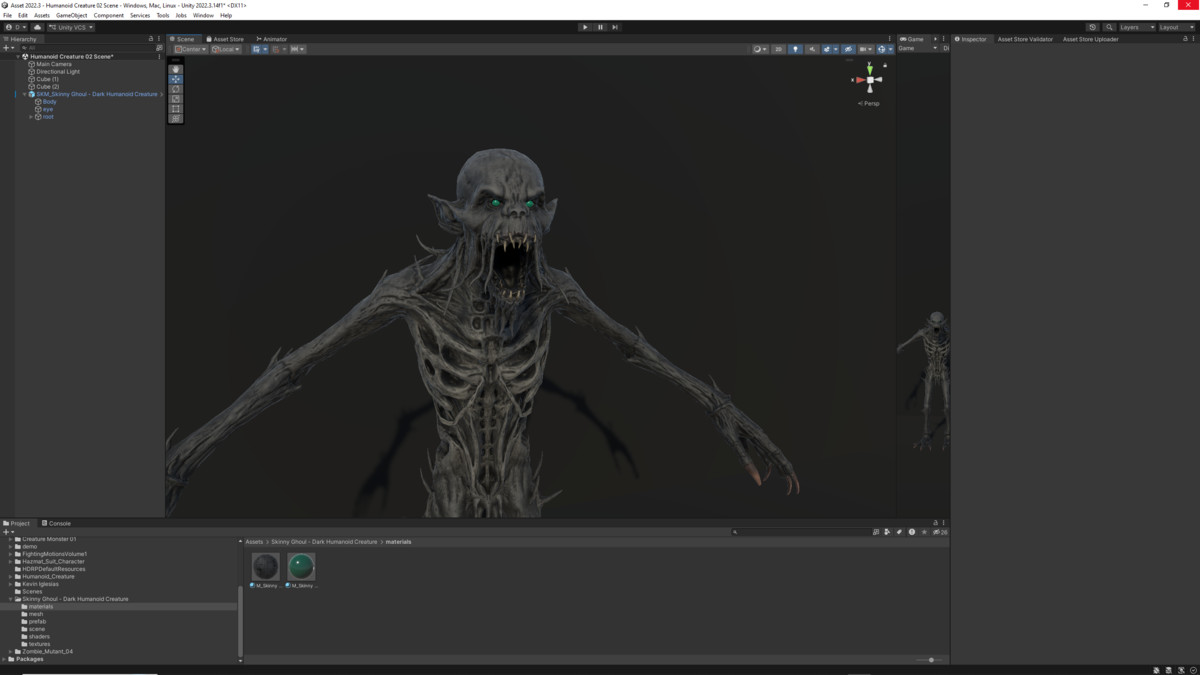Switch to Asset Store Validator tab
This screenshot has height=675, width=1200.
tap(1025, 39)
